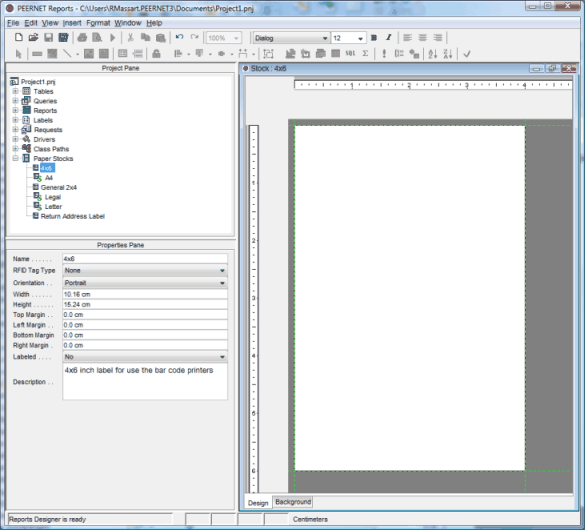Click the Open folder icon
This screenshot has height=530, width=585.
click(34, 37)
